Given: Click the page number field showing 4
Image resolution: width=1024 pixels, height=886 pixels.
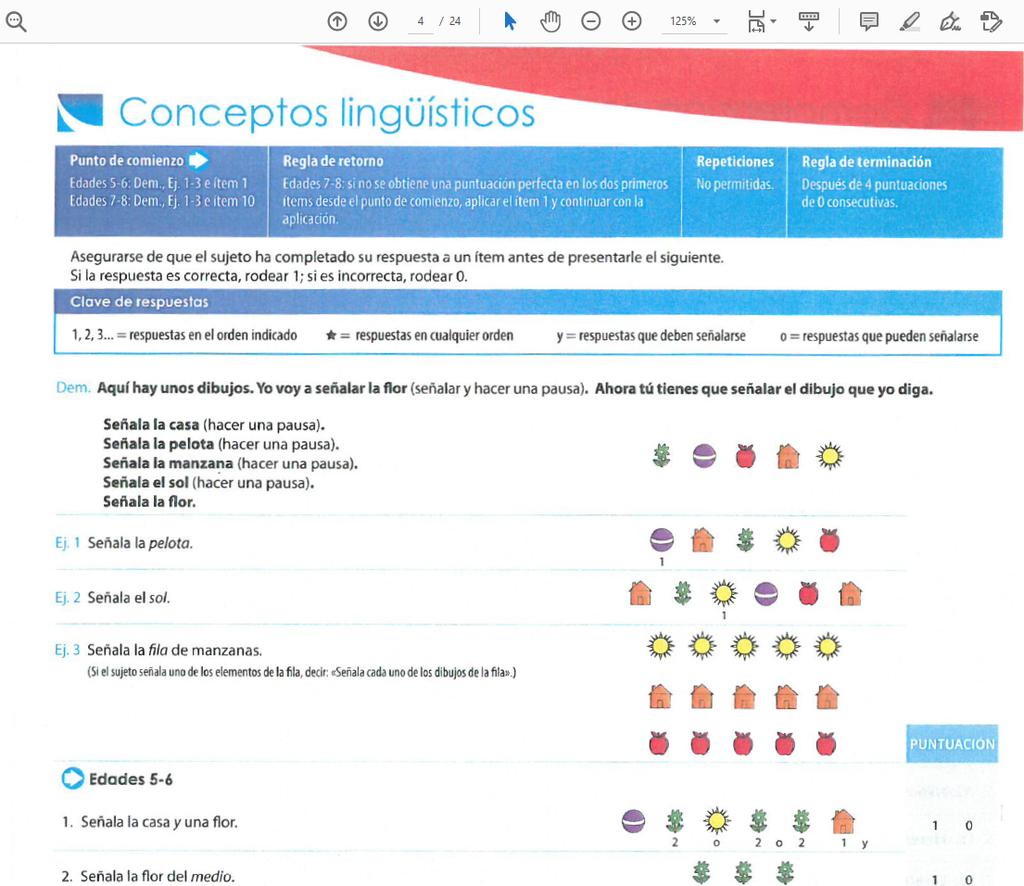Looking at the screenshot, I should [421, 20].
